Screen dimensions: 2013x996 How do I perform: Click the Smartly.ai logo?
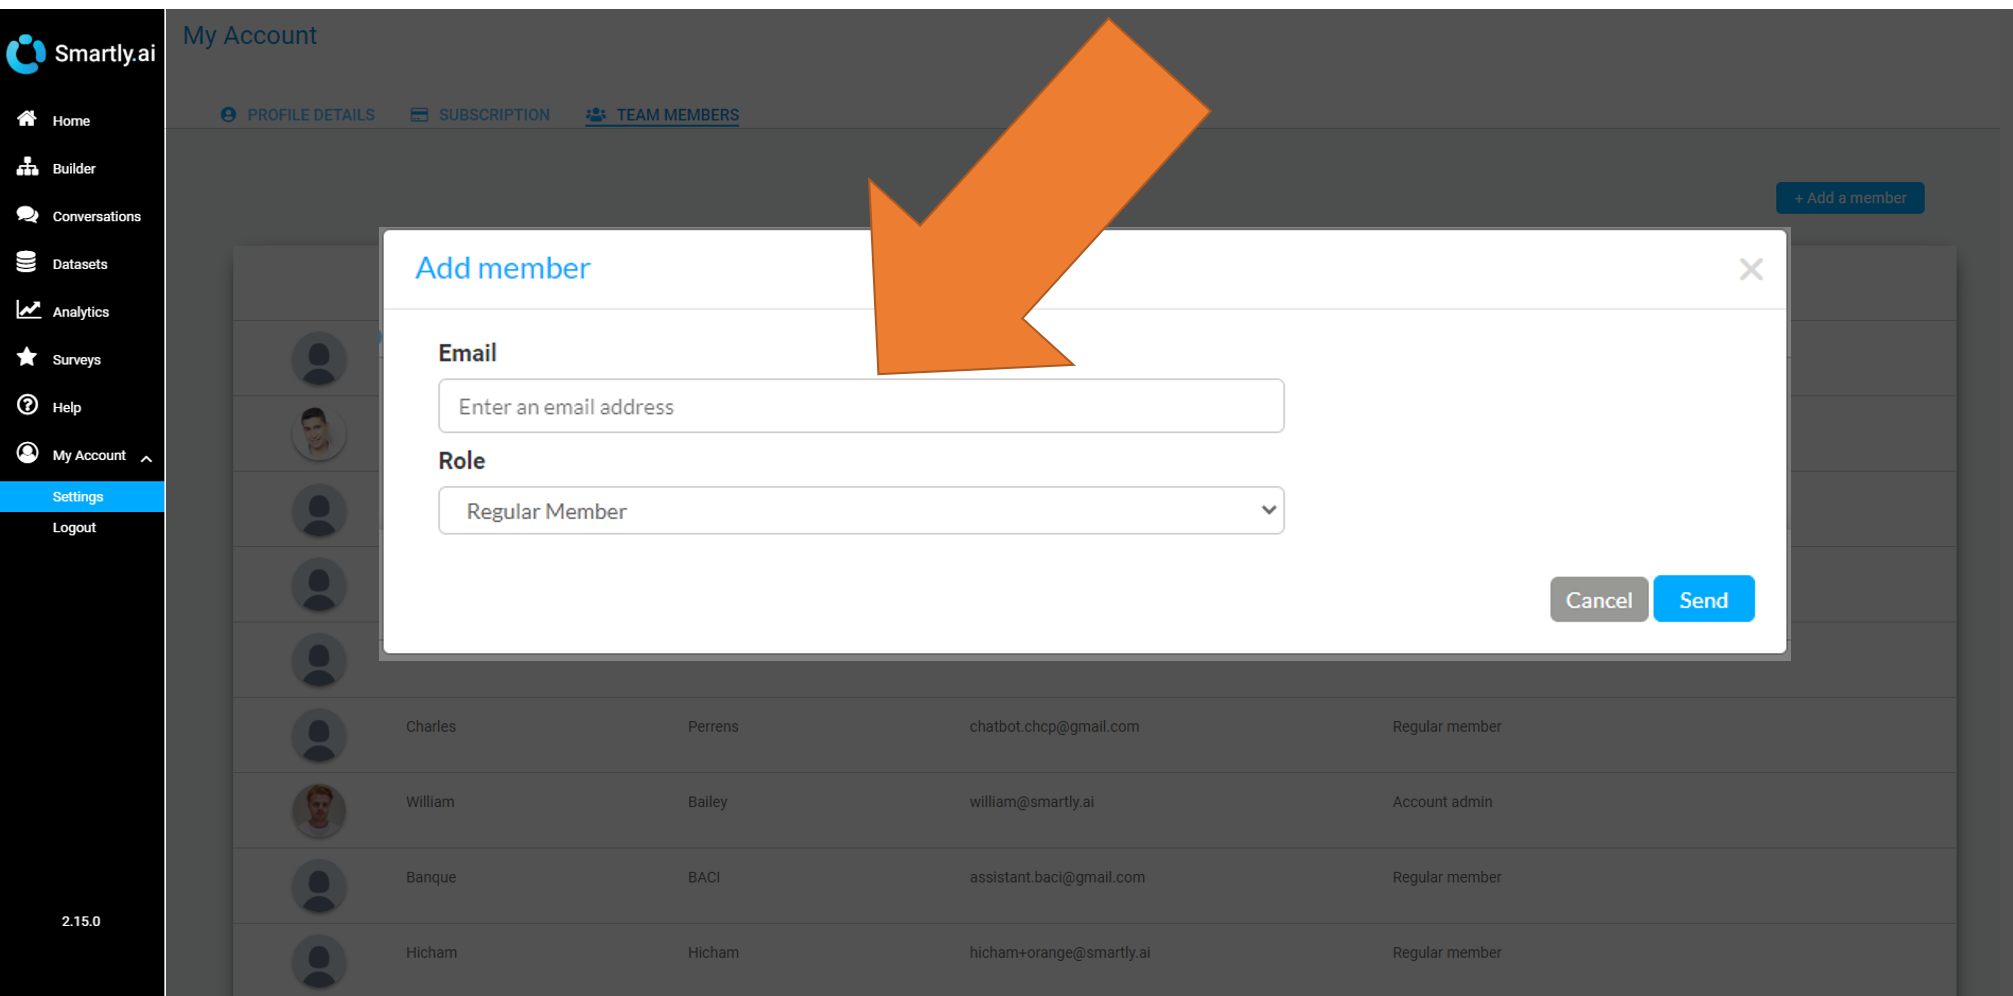pos(81,53)
